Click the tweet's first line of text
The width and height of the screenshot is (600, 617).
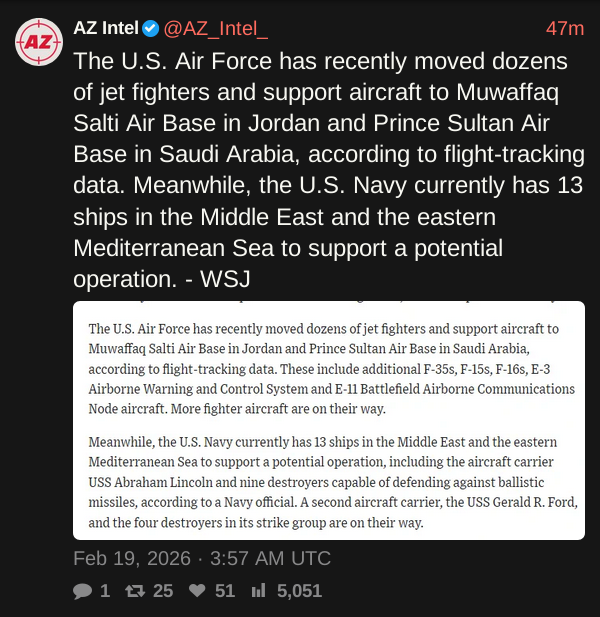tap(320, 62)
